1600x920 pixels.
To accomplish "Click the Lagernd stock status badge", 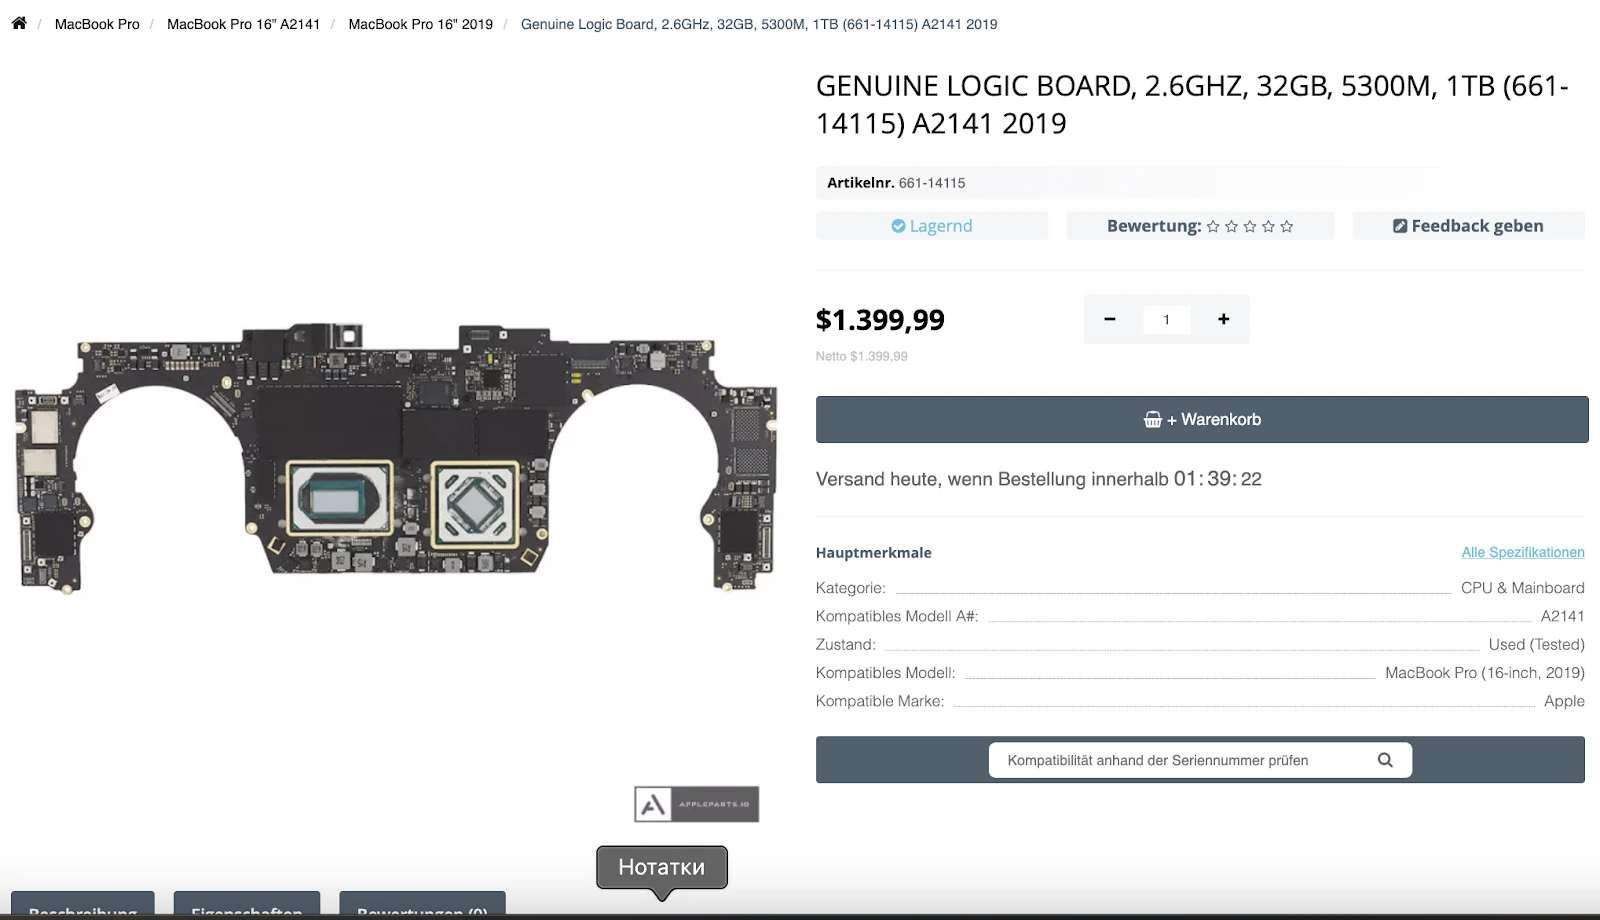I will click(x=932, y=226).
